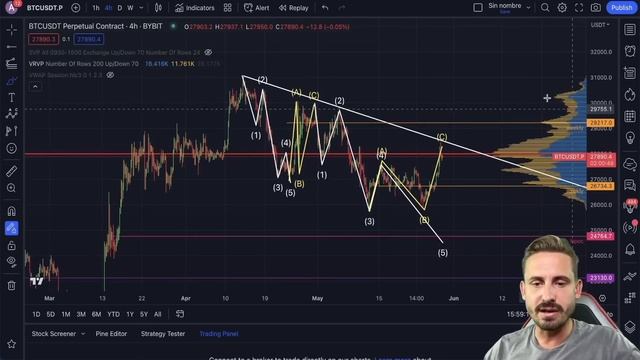The height and width of the screenshot is (360, 640).
Task: Open the watchlist panel icon
Action: [x=630, y=29]
